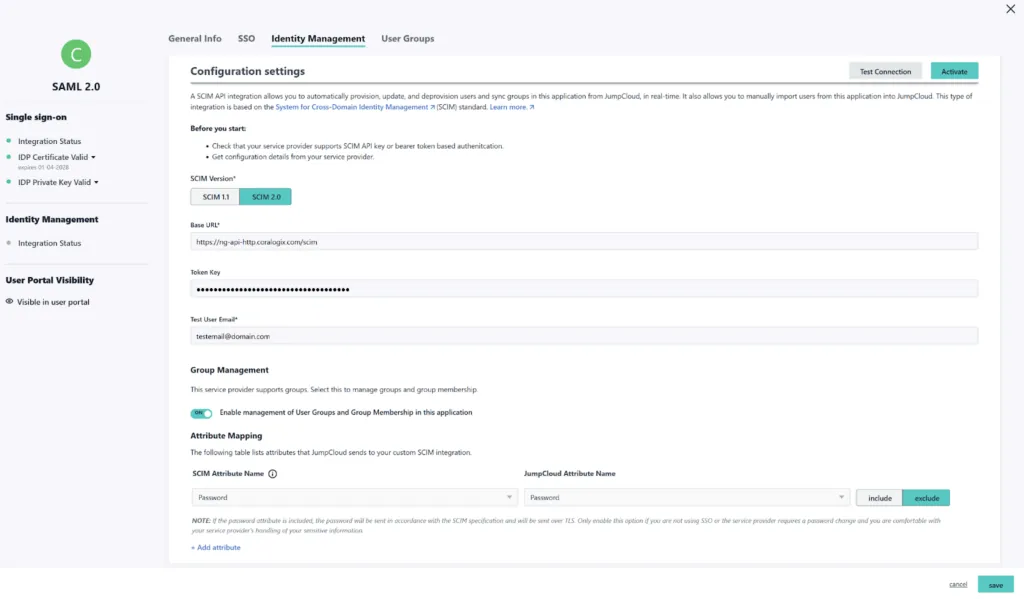Switch to the General Info tab
This screenshot has height=599, width=1024.
pyautogui.click(x=195, y=39)
